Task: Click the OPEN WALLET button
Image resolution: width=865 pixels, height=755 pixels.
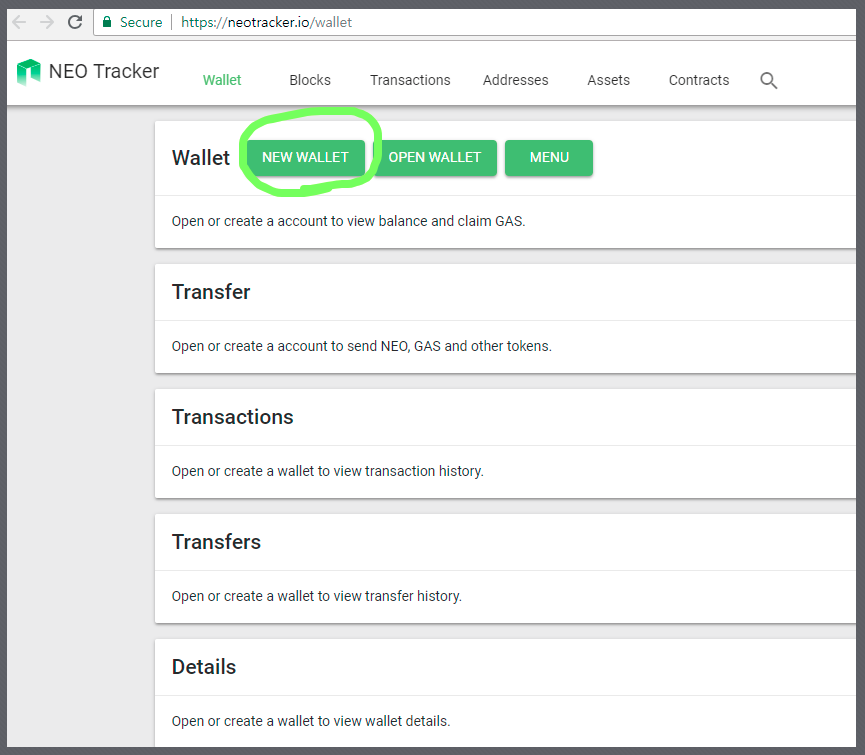Action: (435, 158)
